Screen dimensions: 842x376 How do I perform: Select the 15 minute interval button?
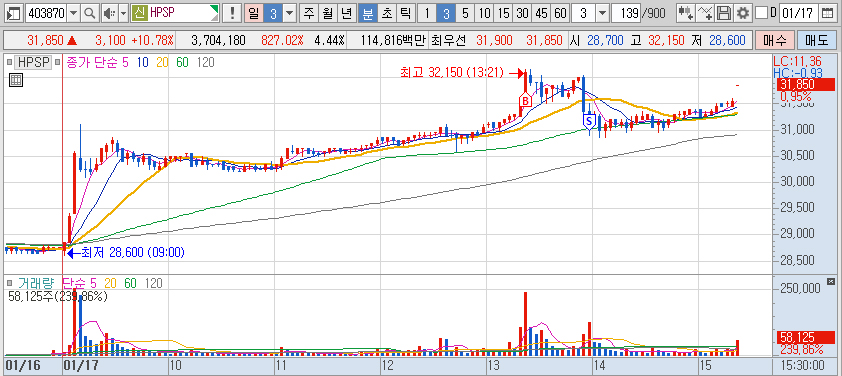coord(503,13)
